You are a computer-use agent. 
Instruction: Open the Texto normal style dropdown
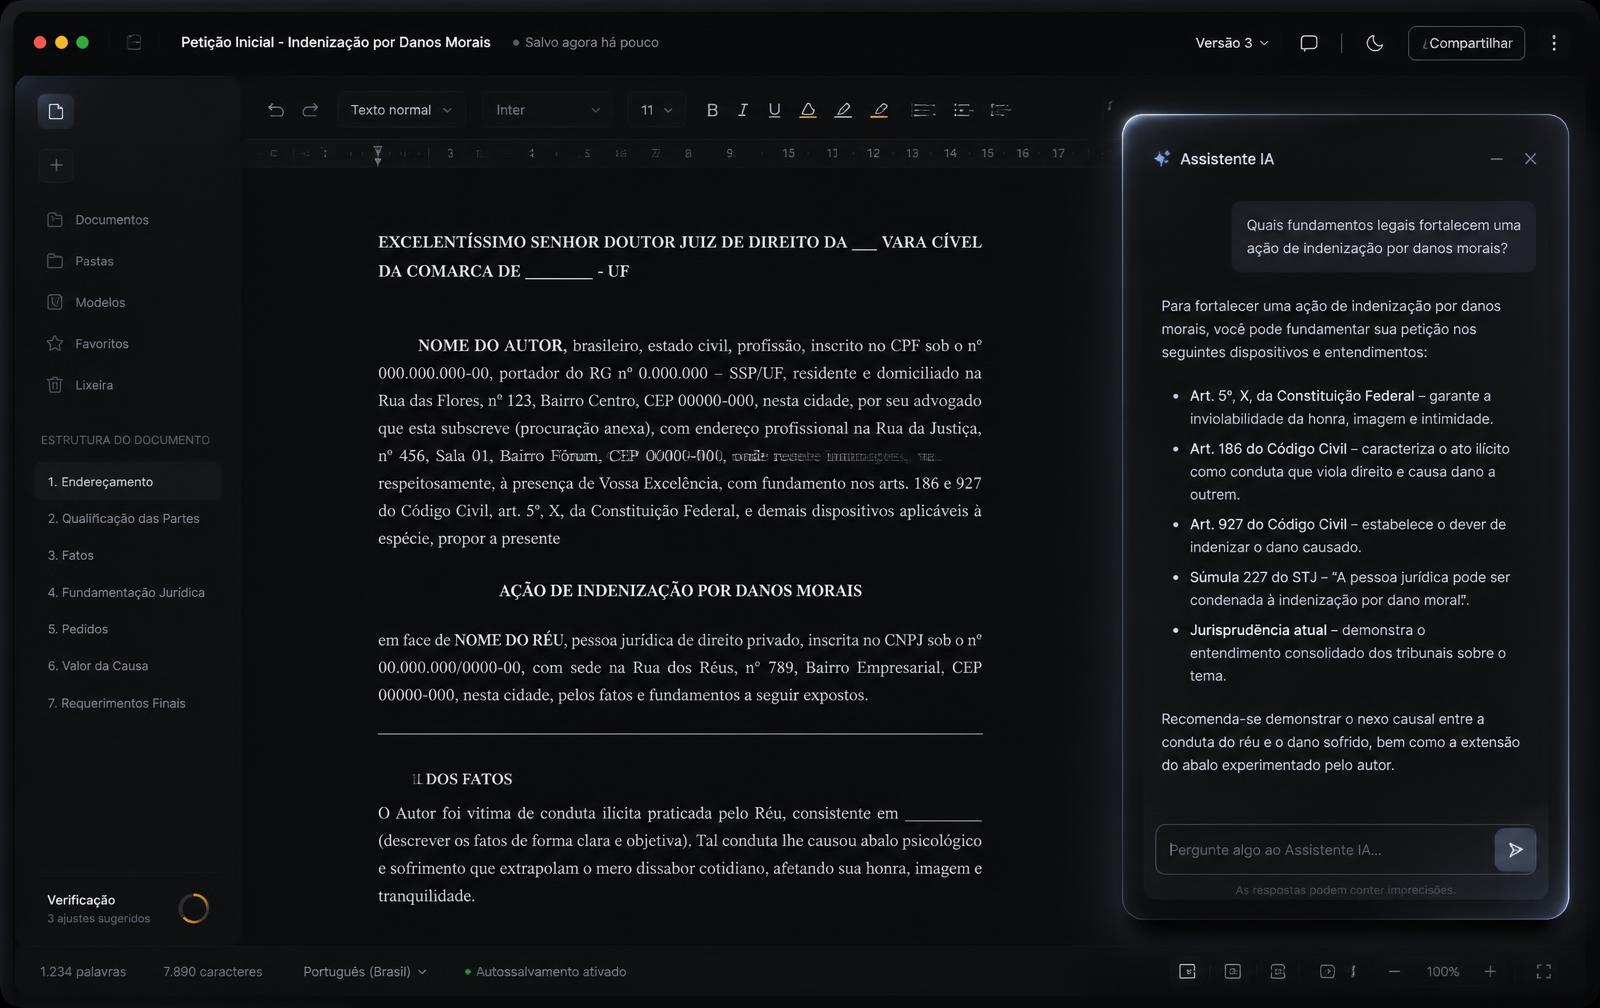coord(401,110)
